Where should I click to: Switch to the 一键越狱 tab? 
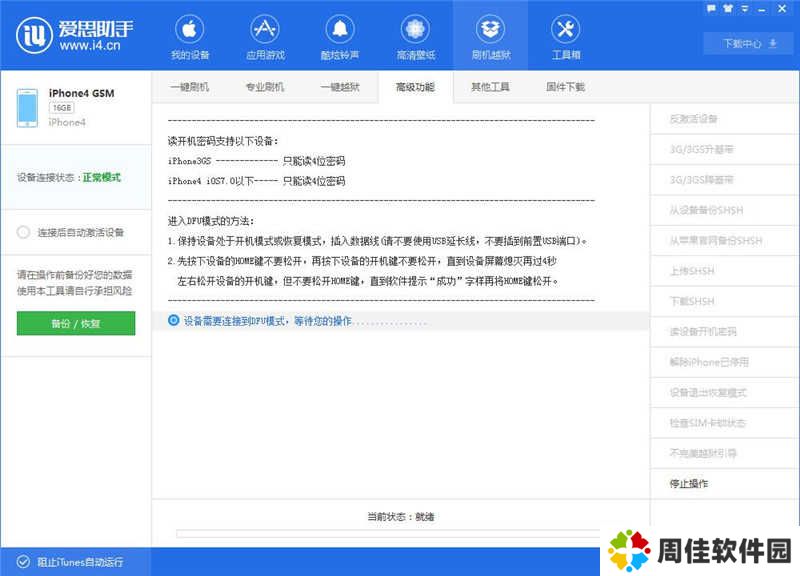[x=340, y=87]
